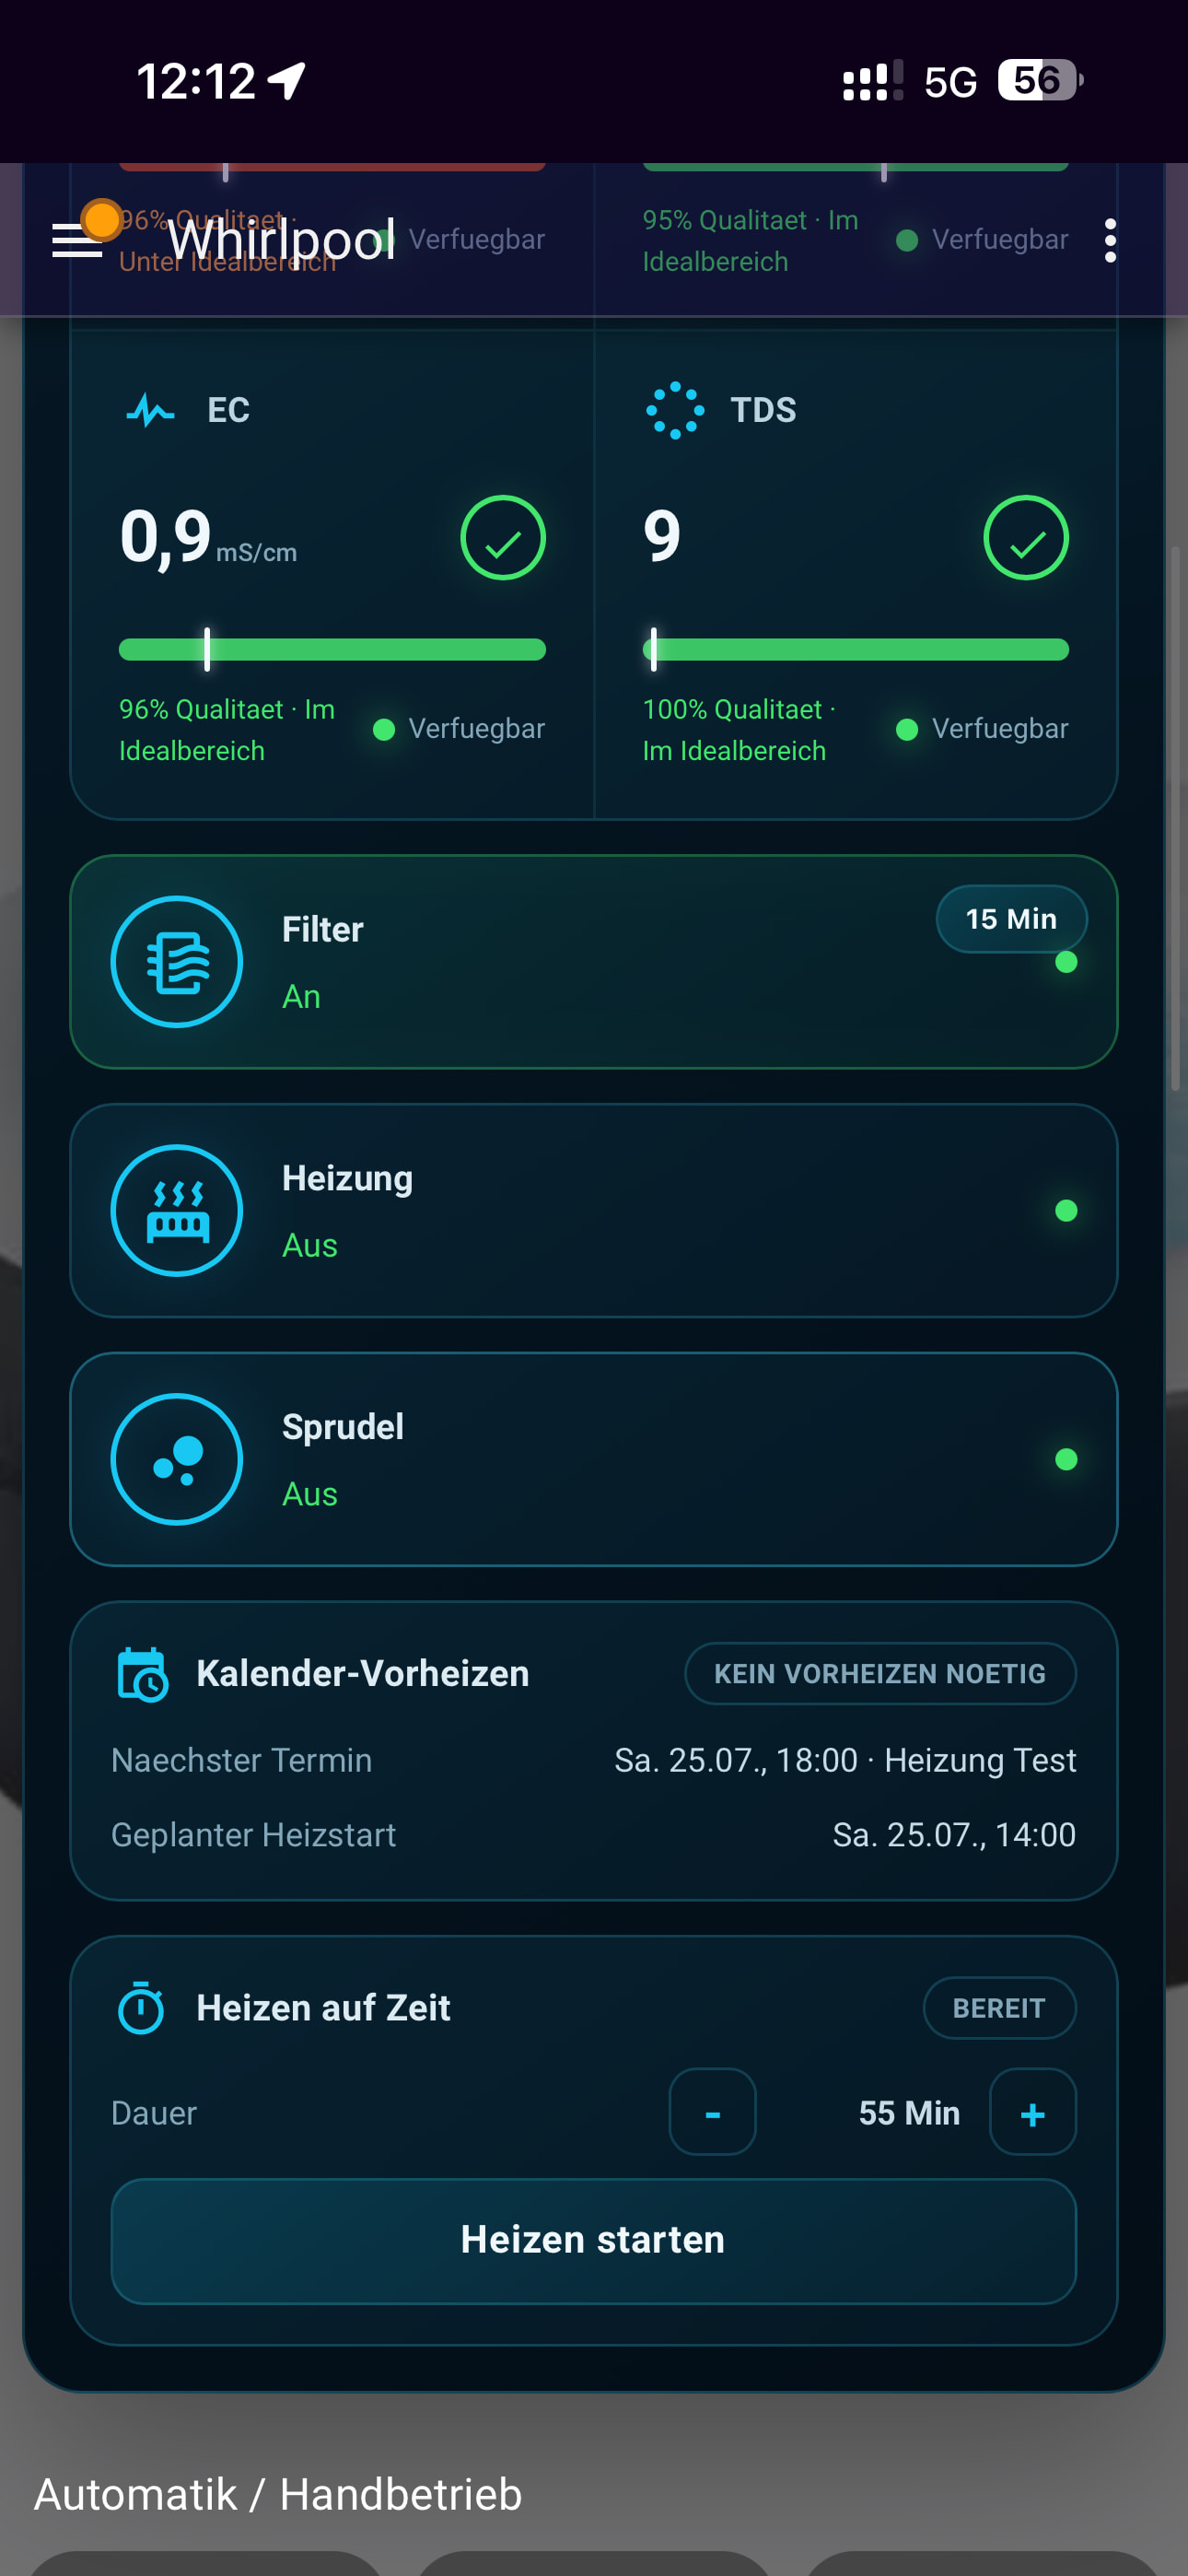Start heating with Heizen starten

pyautogui.click(x=594, y=2241)
